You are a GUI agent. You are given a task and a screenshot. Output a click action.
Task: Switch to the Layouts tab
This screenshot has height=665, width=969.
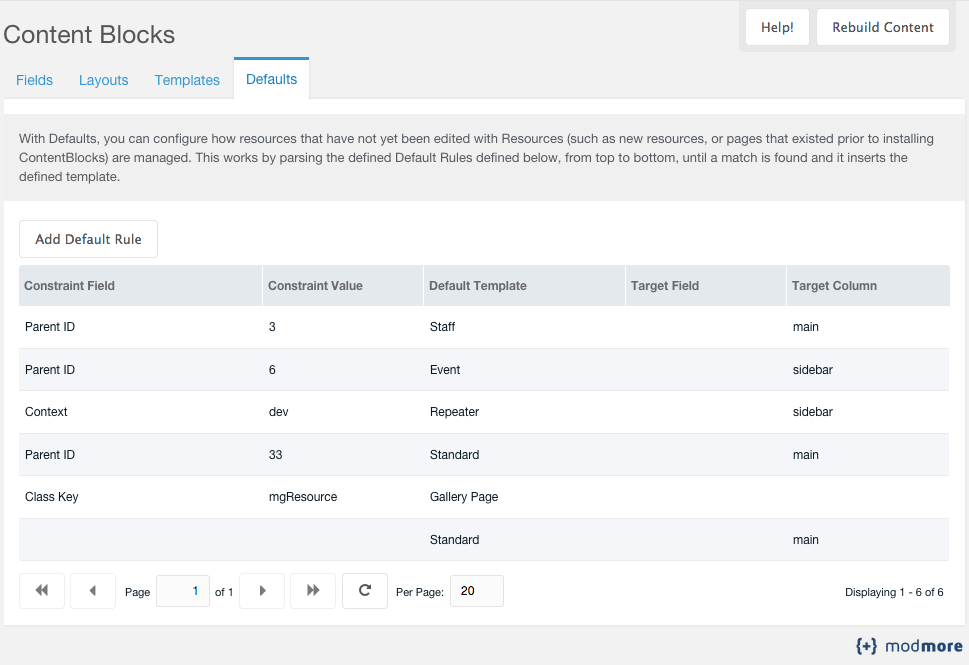click(104, 80)
